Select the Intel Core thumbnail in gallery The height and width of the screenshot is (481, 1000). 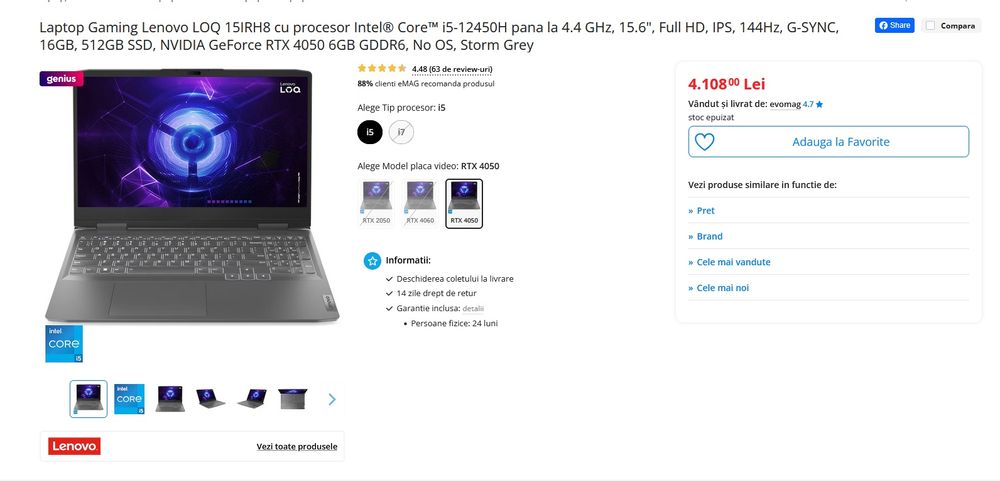(129, 399)
